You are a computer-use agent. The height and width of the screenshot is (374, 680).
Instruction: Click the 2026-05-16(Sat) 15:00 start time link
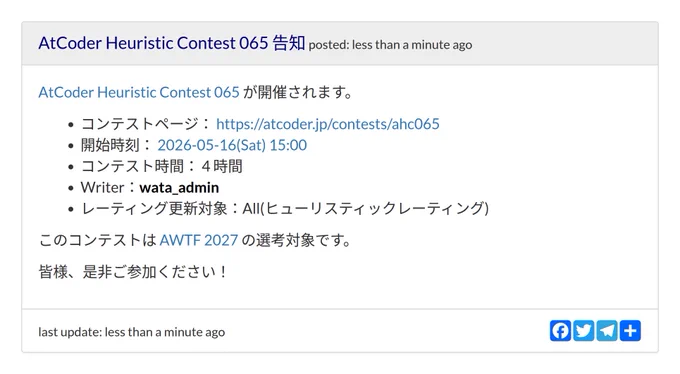pos(232,145)
